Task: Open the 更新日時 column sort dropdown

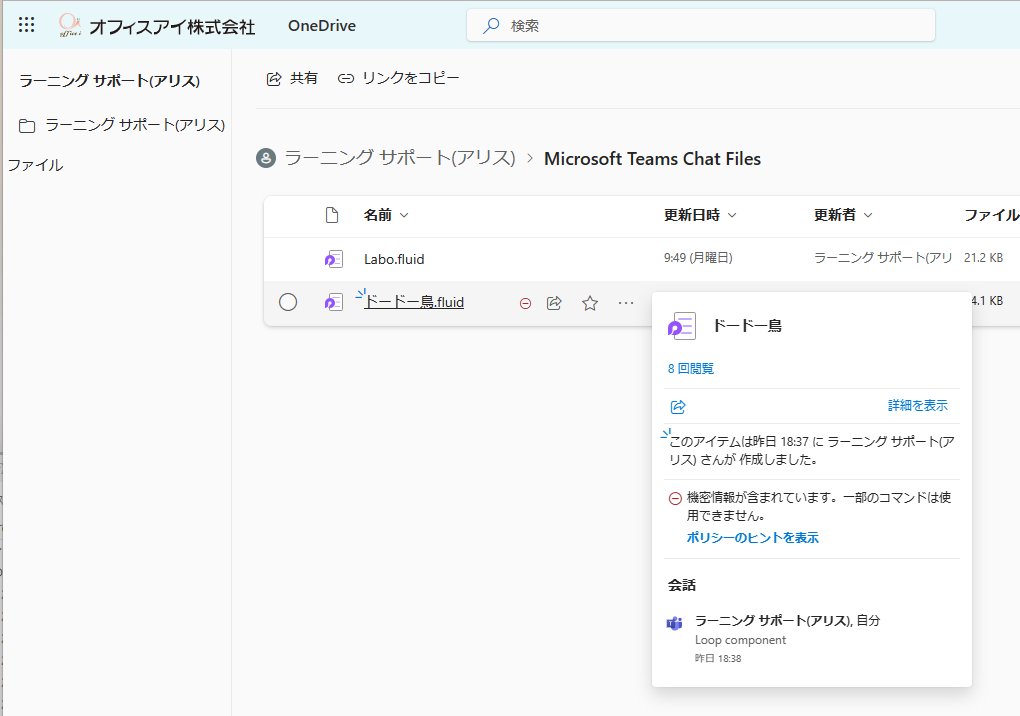Action: (700, 215)
